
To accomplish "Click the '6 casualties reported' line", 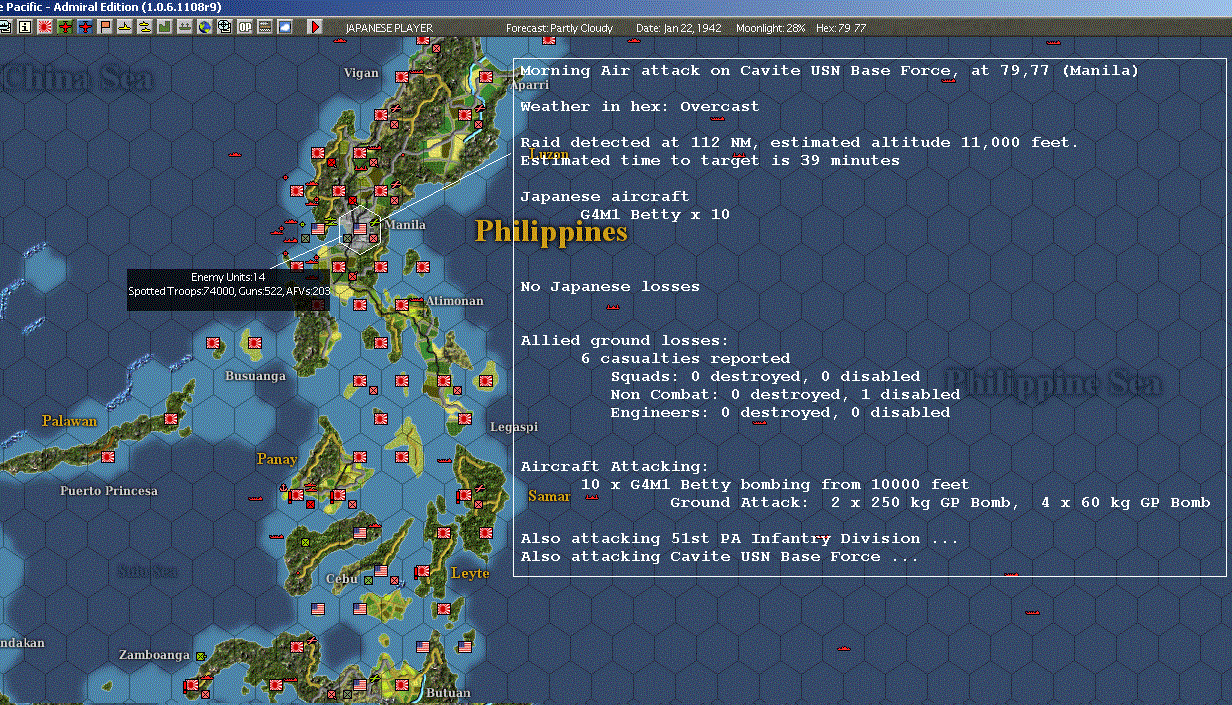I will click(685, 359).
